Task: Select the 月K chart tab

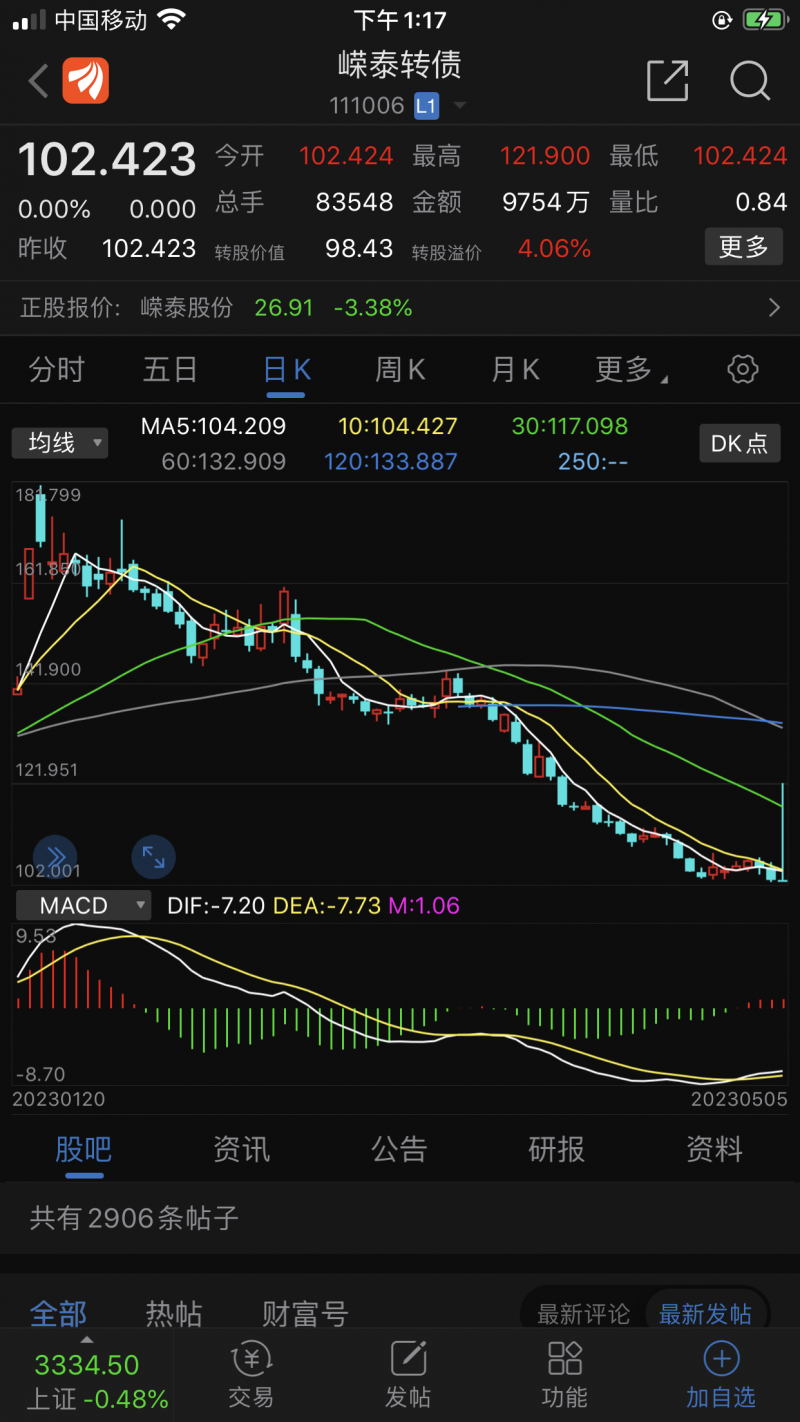Action: [x=515, y=370]
